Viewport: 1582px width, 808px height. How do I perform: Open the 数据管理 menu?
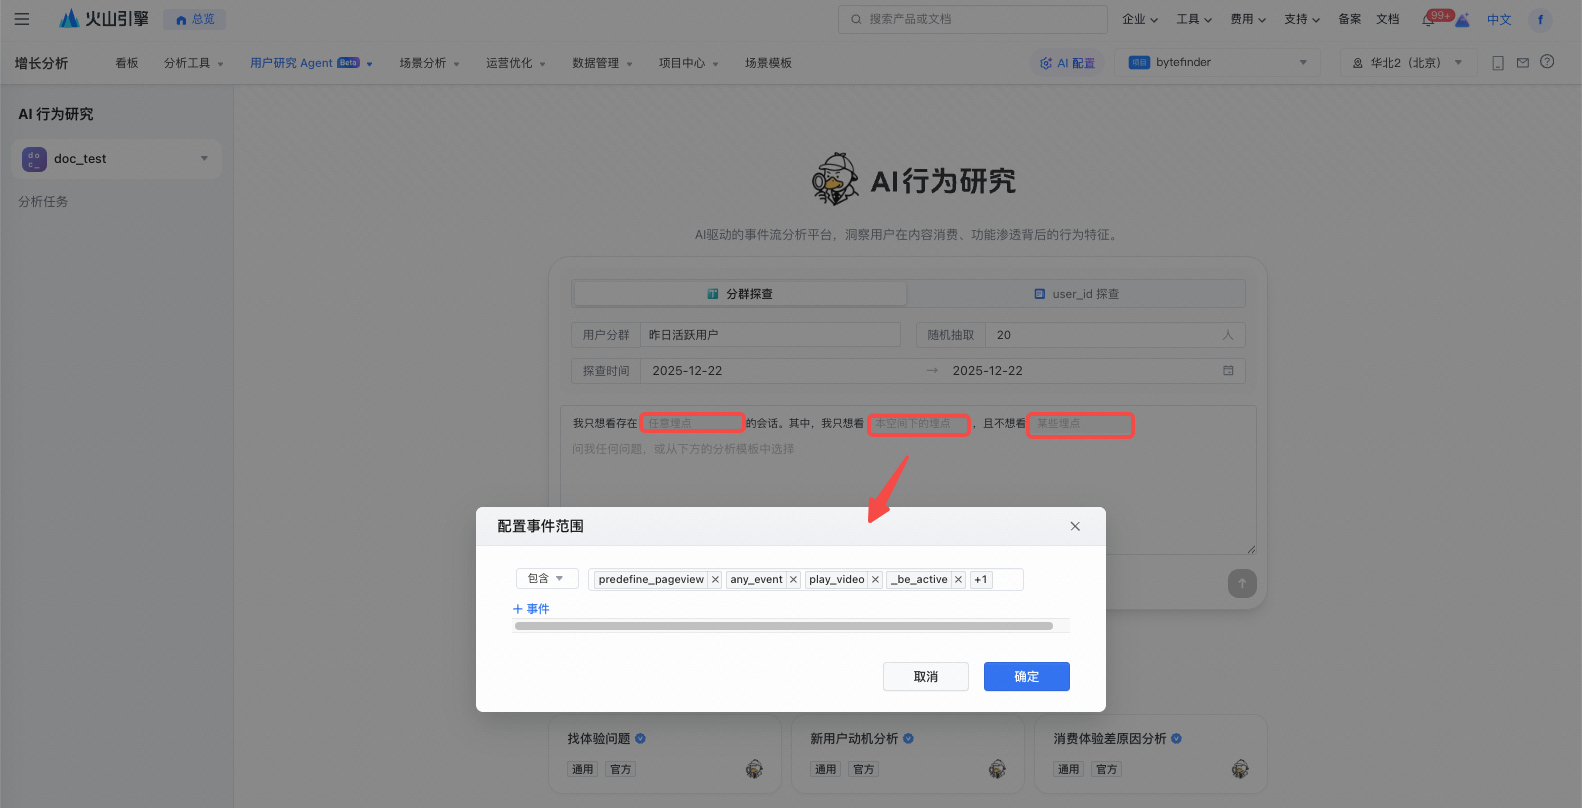602,63
